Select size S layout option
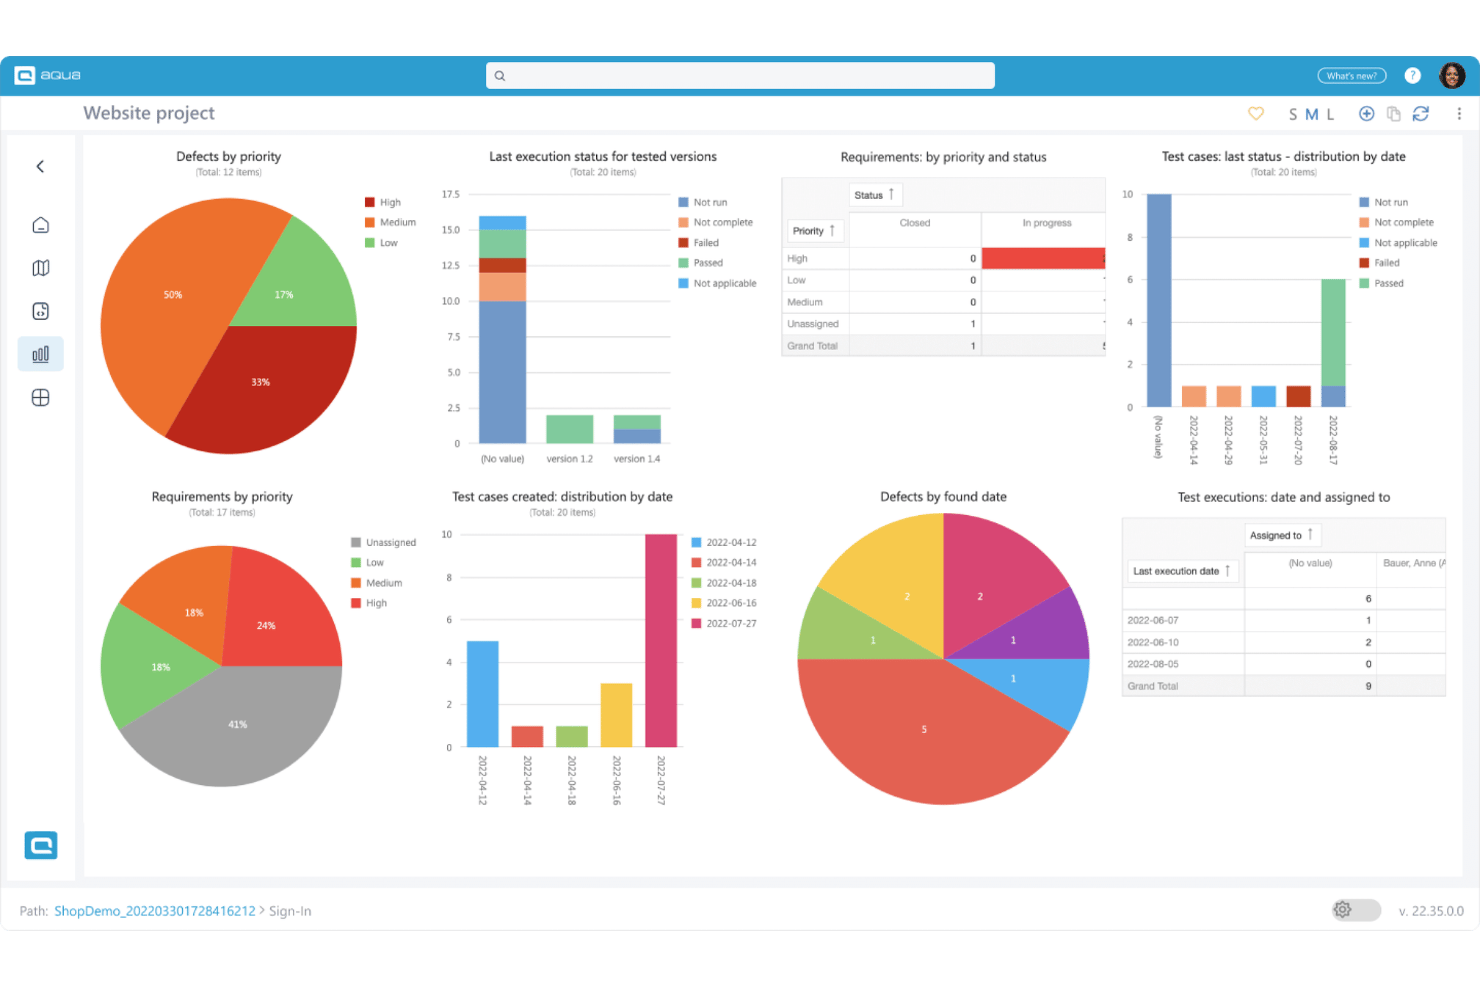 tap(1293, 115)
